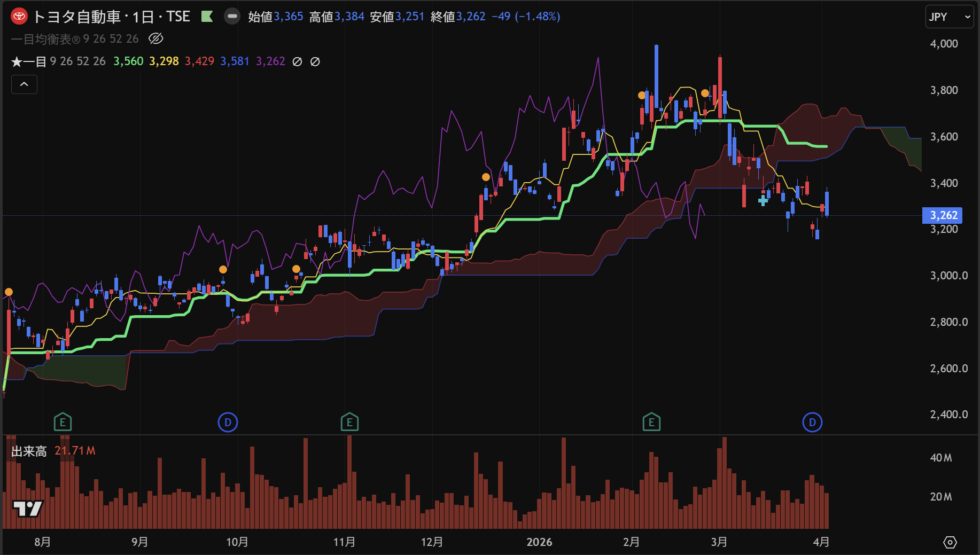980x555 pixels.
Task: Click the earnings E marker near August
Action: tap(63, 423)
